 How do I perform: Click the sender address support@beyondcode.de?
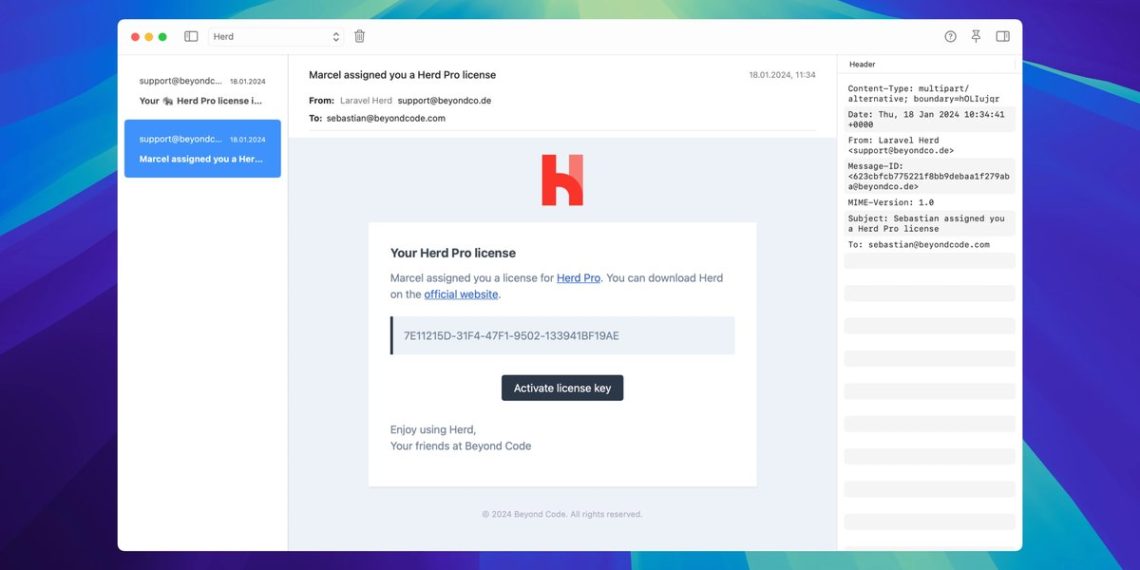(444, 101)
